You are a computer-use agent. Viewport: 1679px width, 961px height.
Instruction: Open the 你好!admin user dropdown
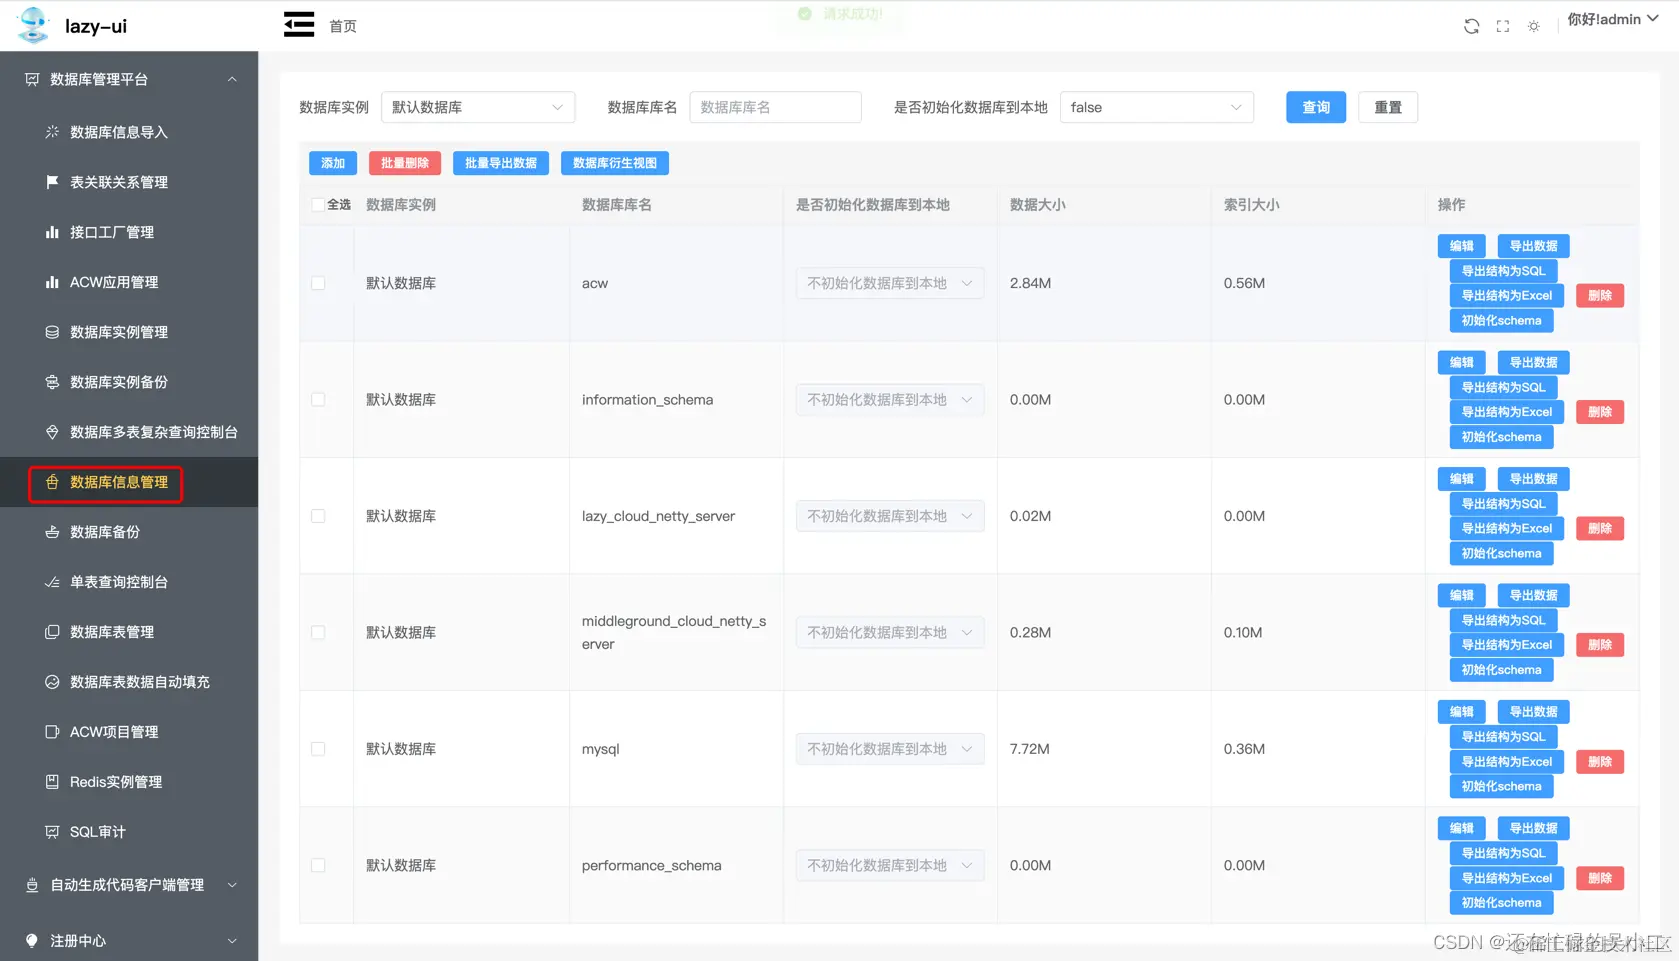coord(1613,19)
